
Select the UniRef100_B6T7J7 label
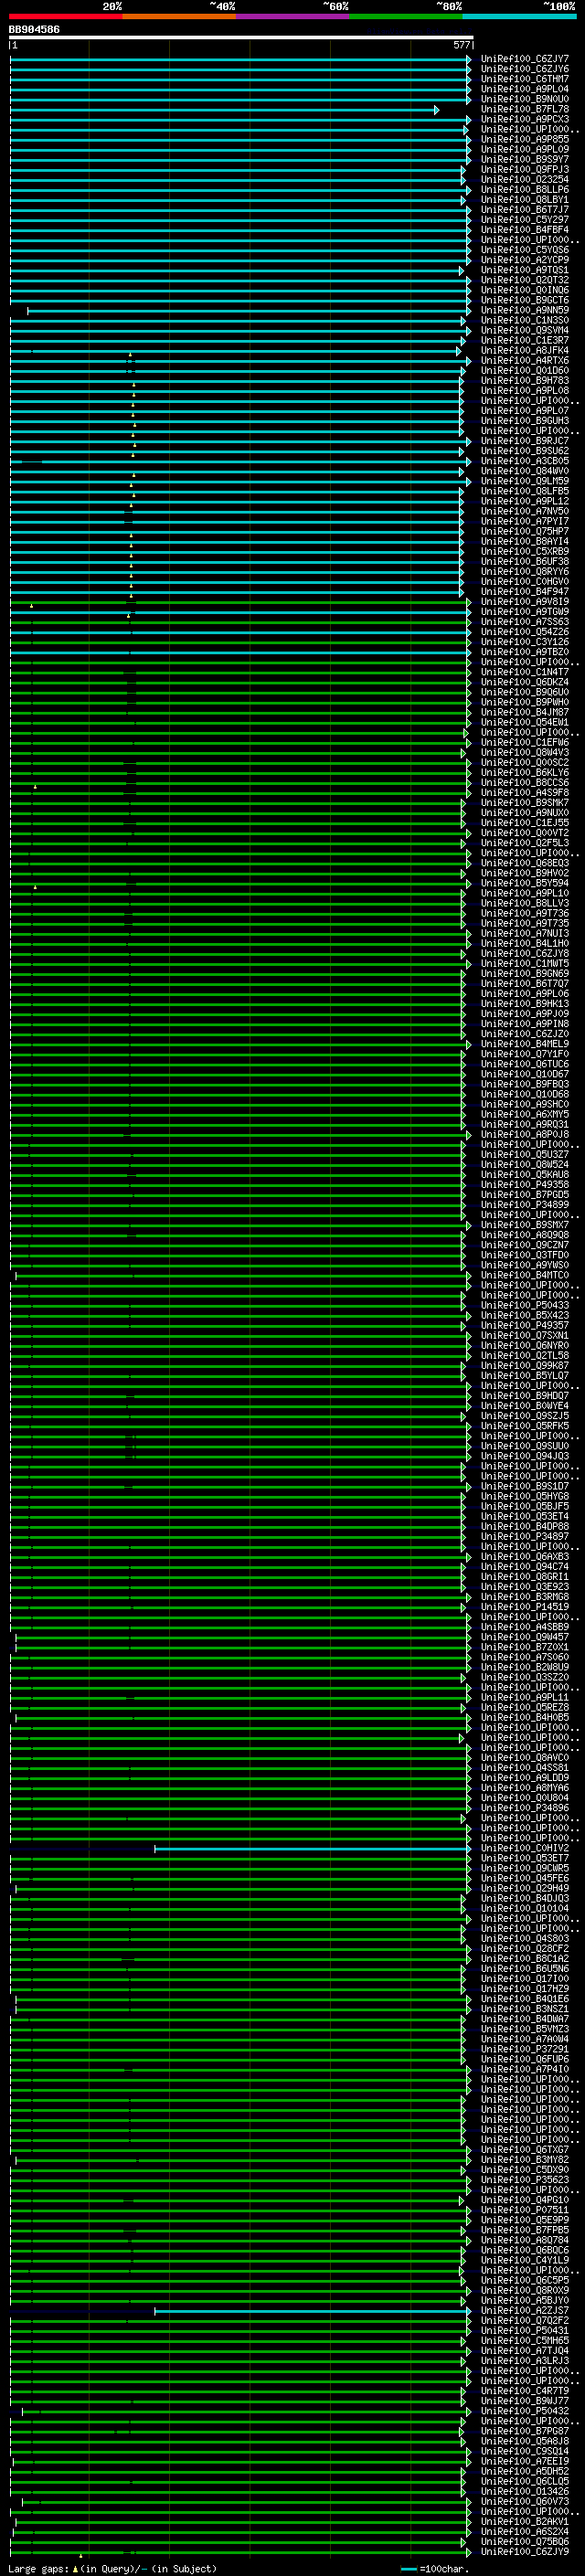click(x=524, y=209)
